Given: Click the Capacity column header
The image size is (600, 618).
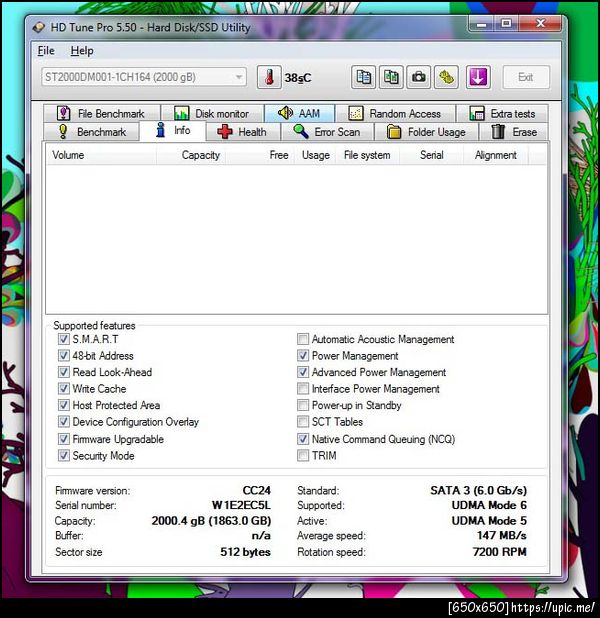Looking at the screenshot, I should (191, 155).
